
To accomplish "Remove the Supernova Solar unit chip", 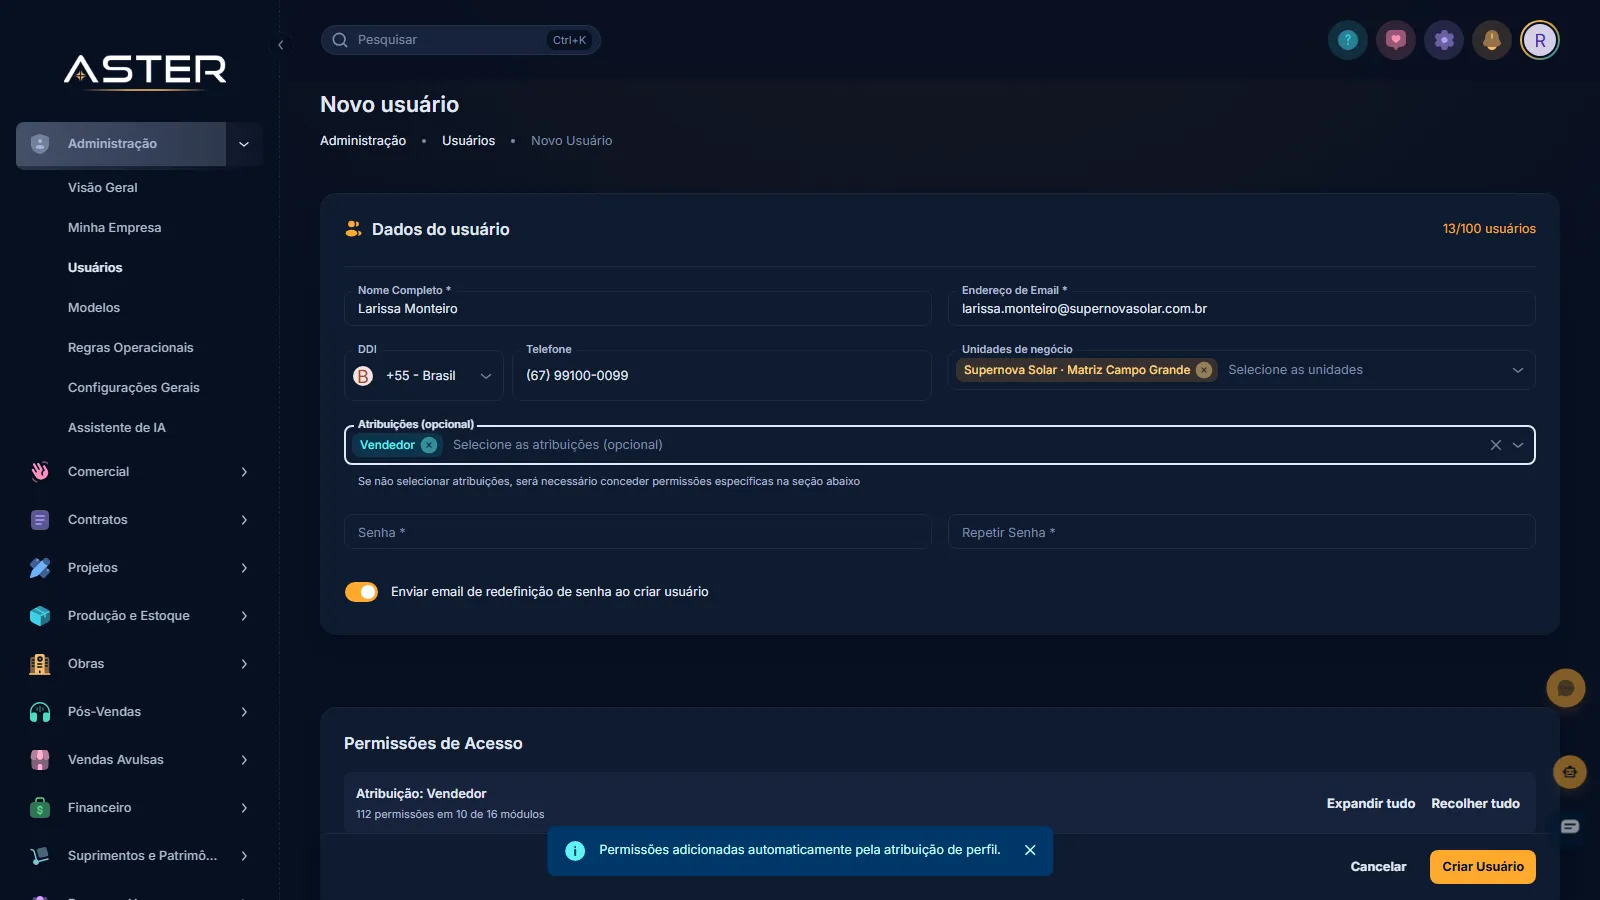I will (x=1204, y=370).
